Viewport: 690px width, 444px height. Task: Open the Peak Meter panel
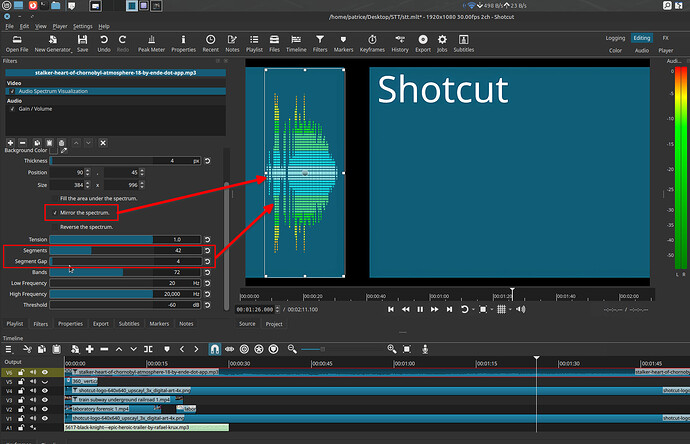tap(150, 41)
